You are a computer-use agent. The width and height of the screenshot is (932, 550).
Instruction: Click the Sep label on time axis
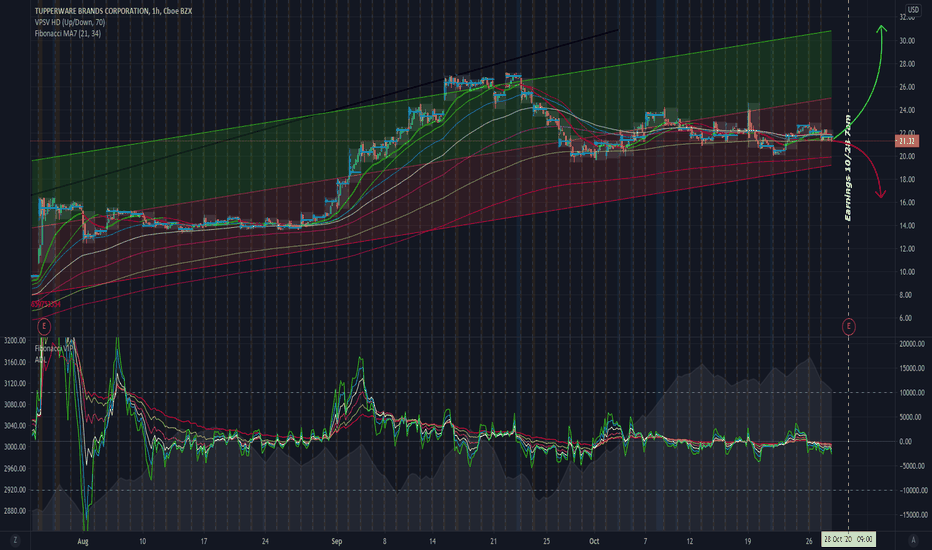click(337, 541)
